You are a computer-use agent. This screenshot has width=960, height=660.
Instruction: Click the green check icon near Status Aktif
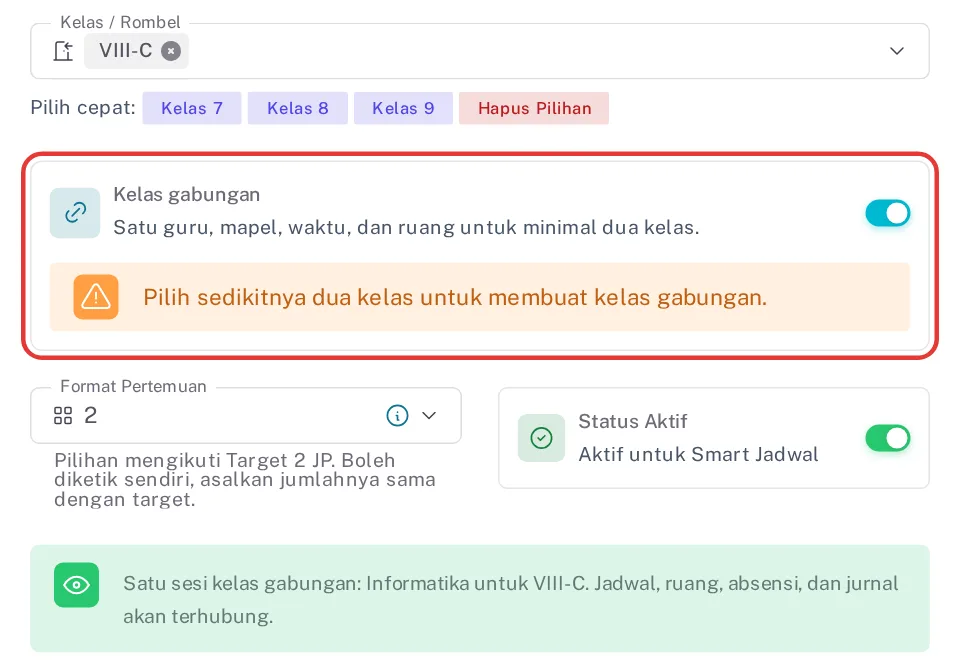pyautogui.click(x=541, y=438)
